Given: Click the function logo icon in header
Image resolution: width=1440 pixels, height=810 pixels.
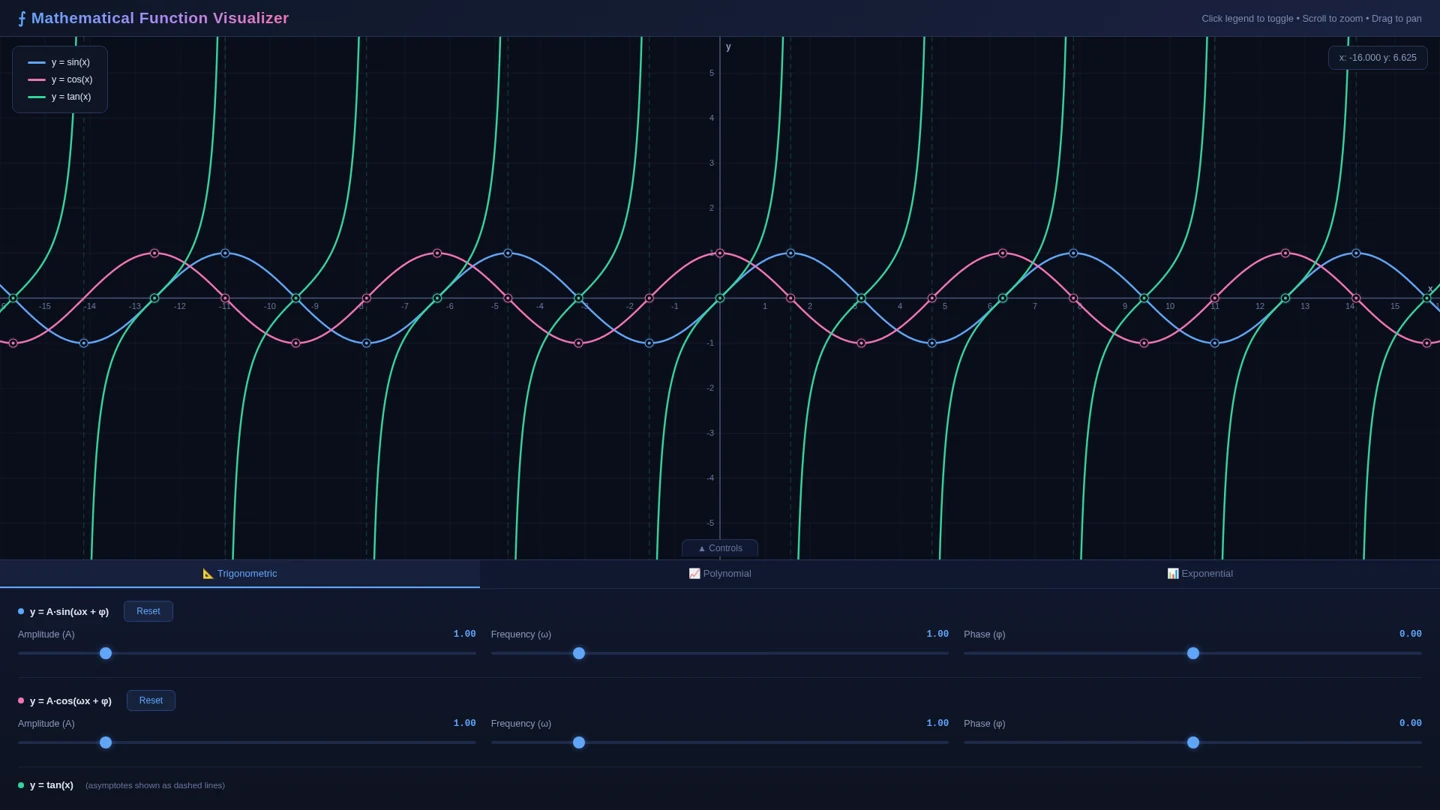Looking at the screenshot, I should tap(22, 18).
